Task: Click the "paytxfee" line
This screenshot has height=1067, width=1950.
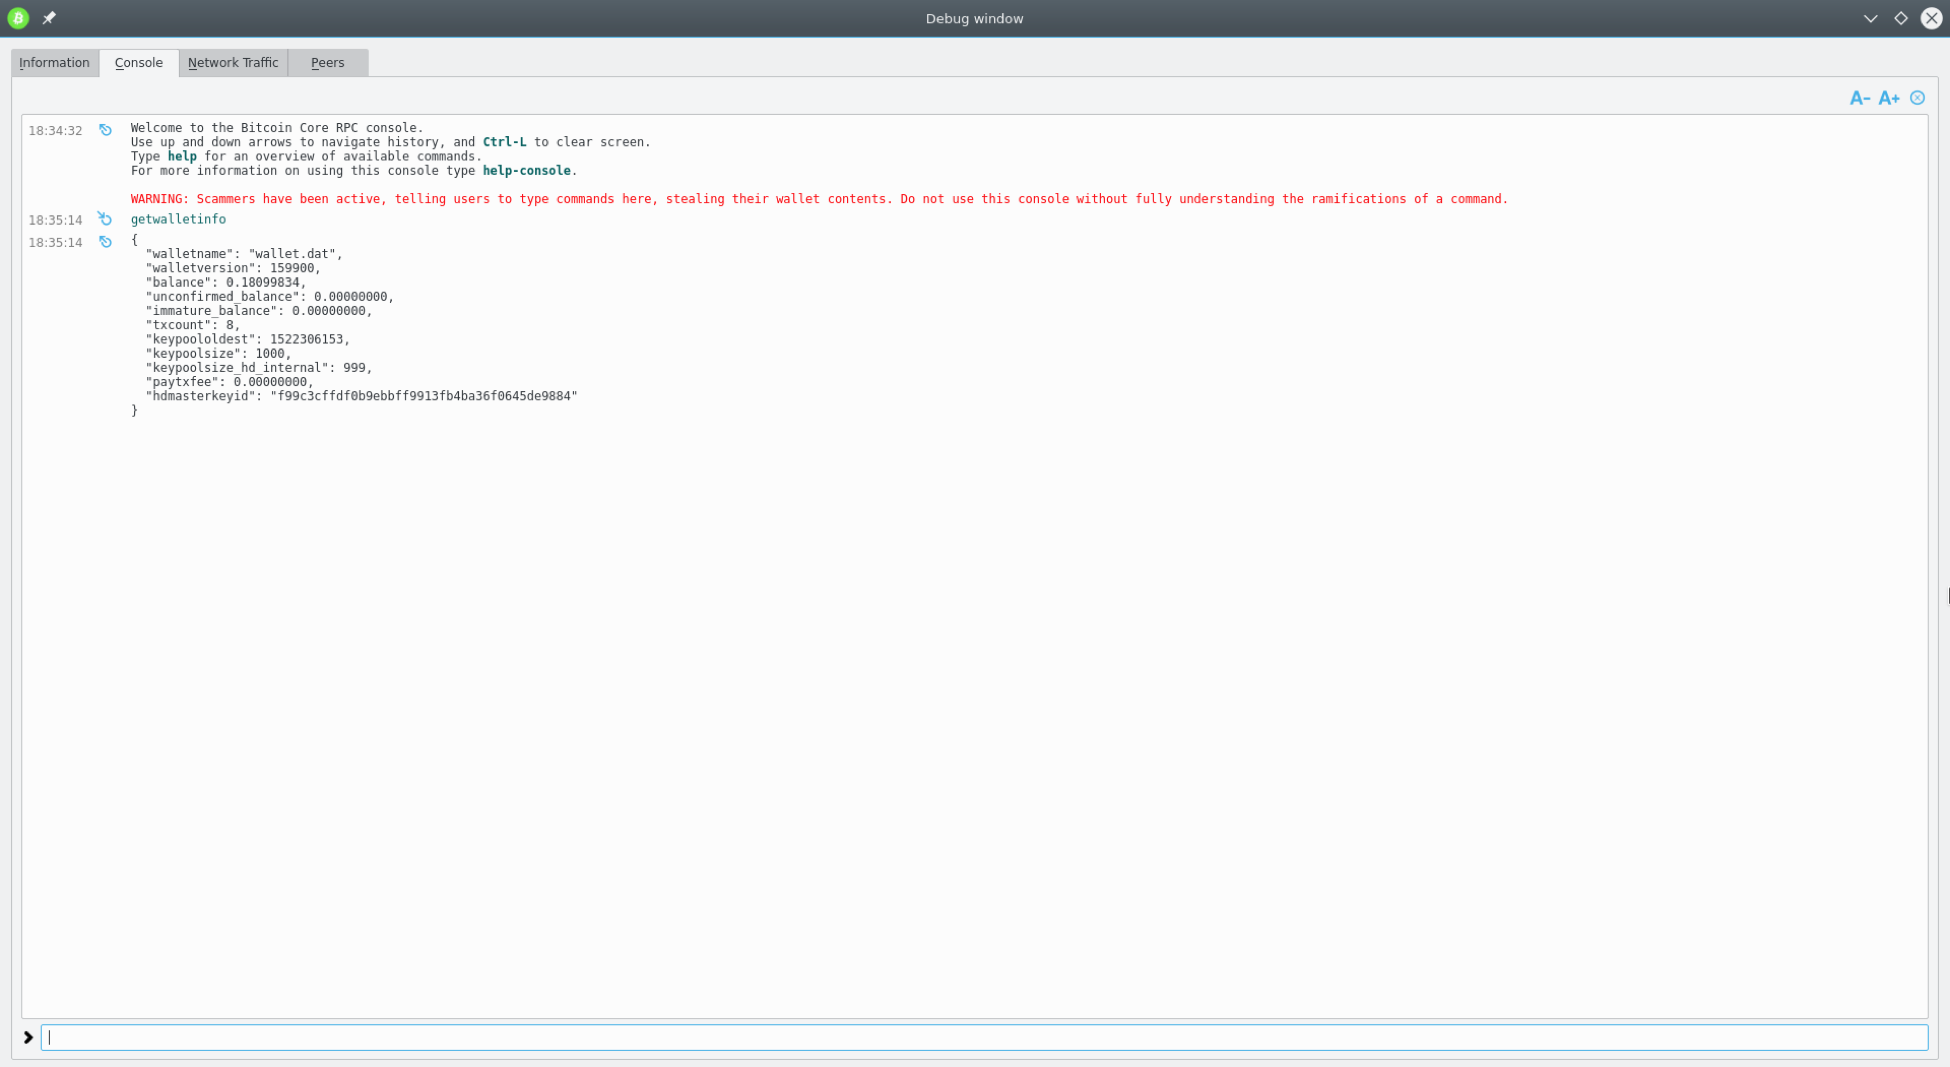Action: (229, 382)
